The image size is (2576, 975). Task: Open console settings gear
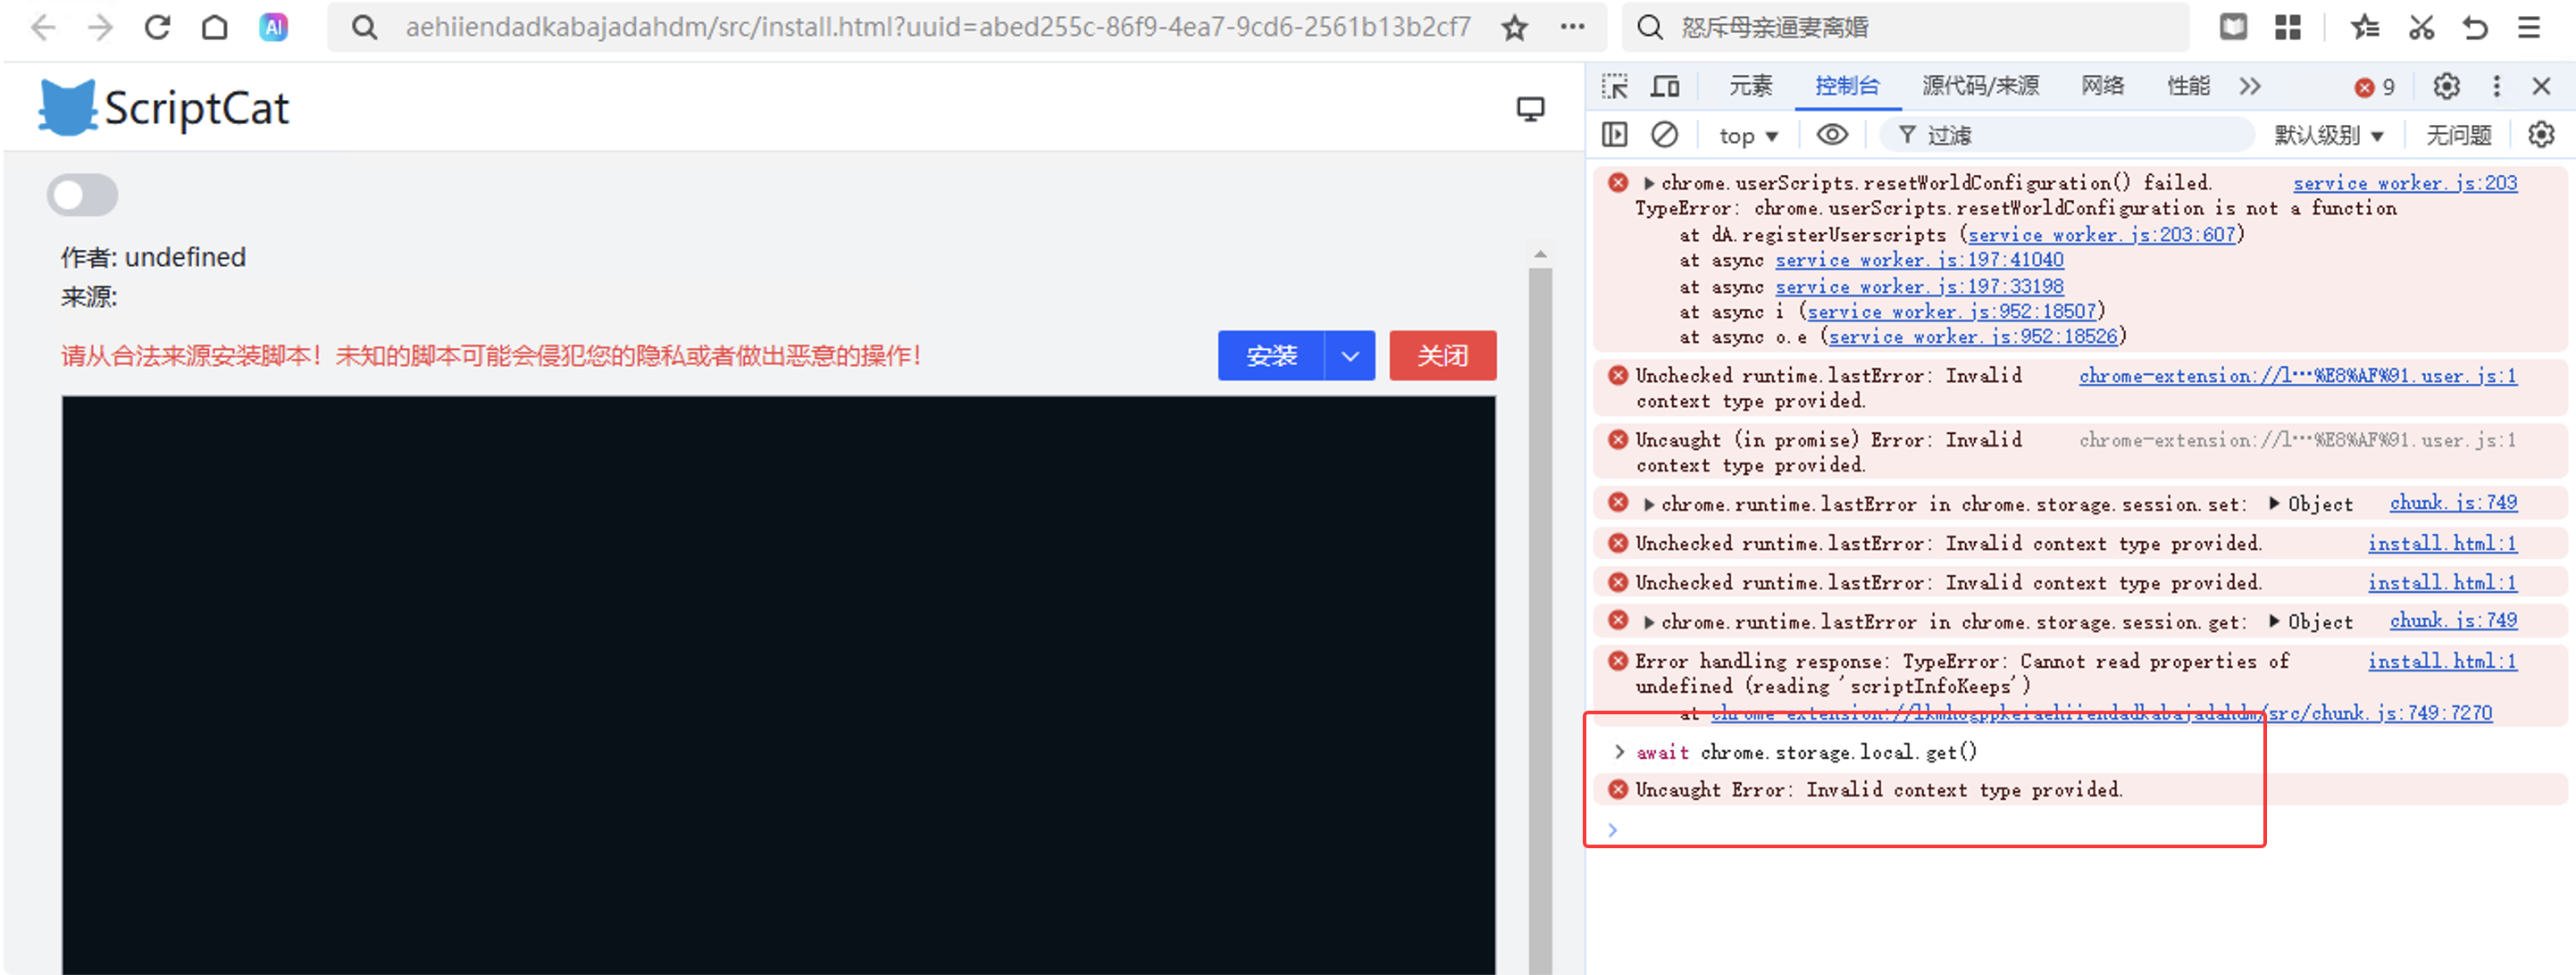2541,134
